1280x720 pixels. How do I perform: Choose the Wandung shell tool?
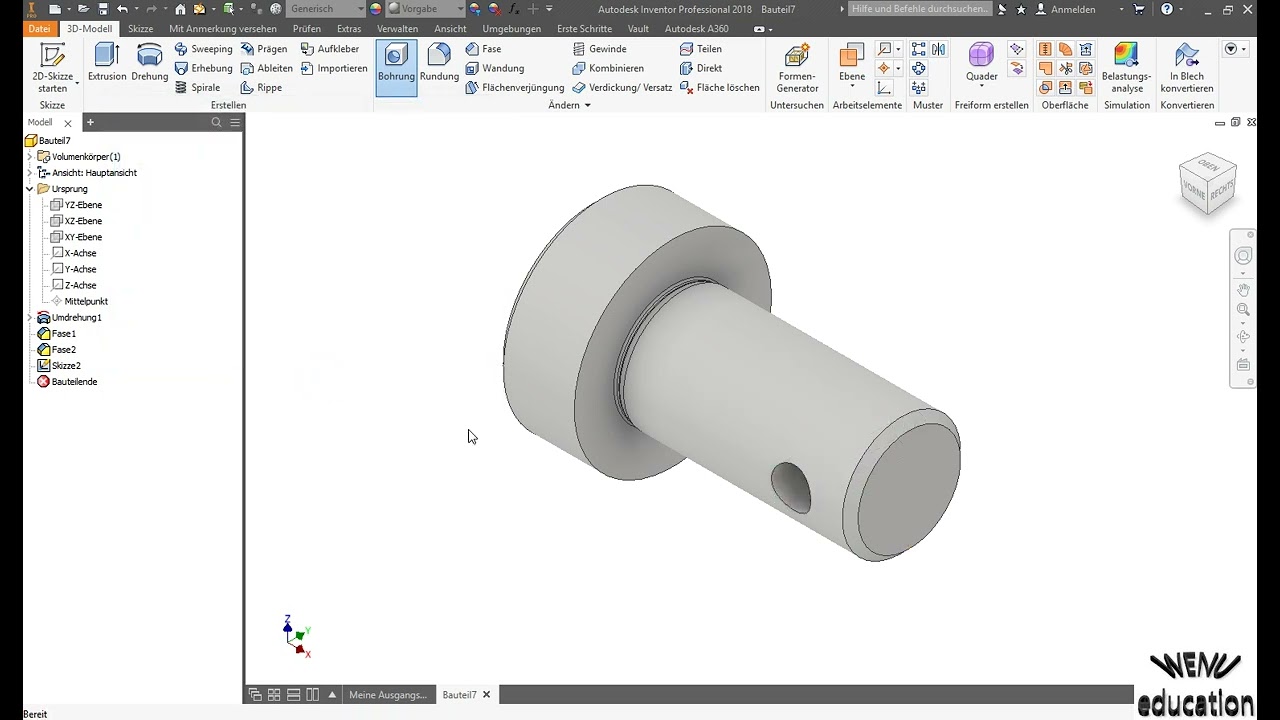point(495,68)
